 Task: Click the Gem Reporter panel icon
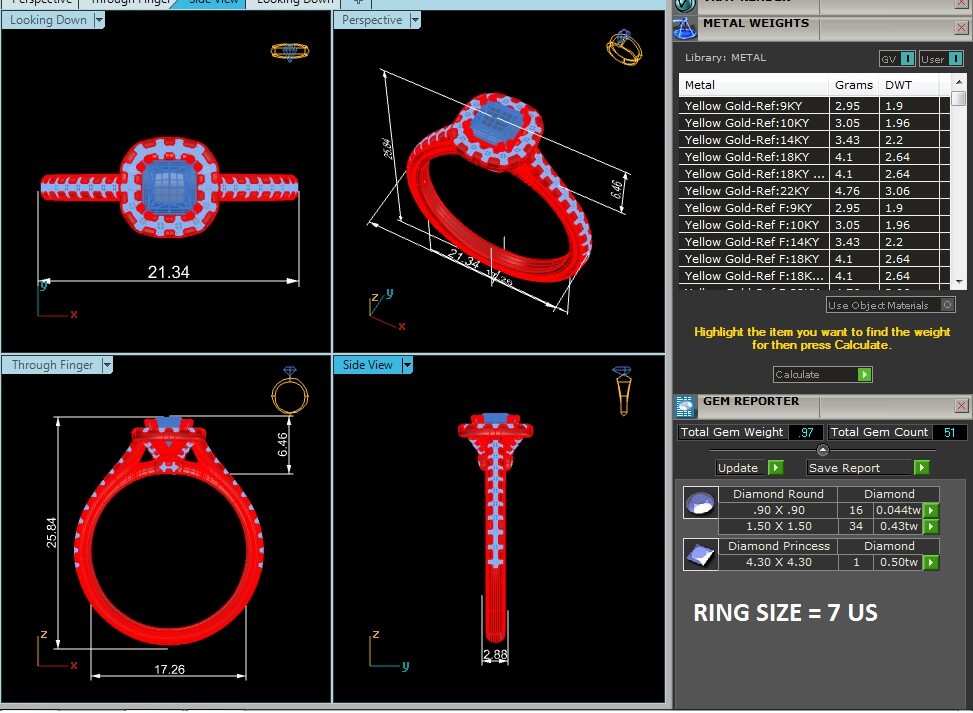click(x=685, y=405)
